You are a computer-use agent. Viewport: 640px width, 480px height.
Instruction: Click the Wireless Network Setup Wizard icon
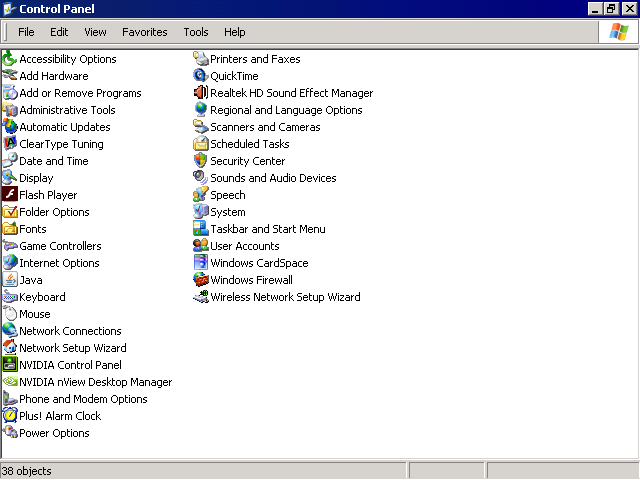(x=200, y=297)
